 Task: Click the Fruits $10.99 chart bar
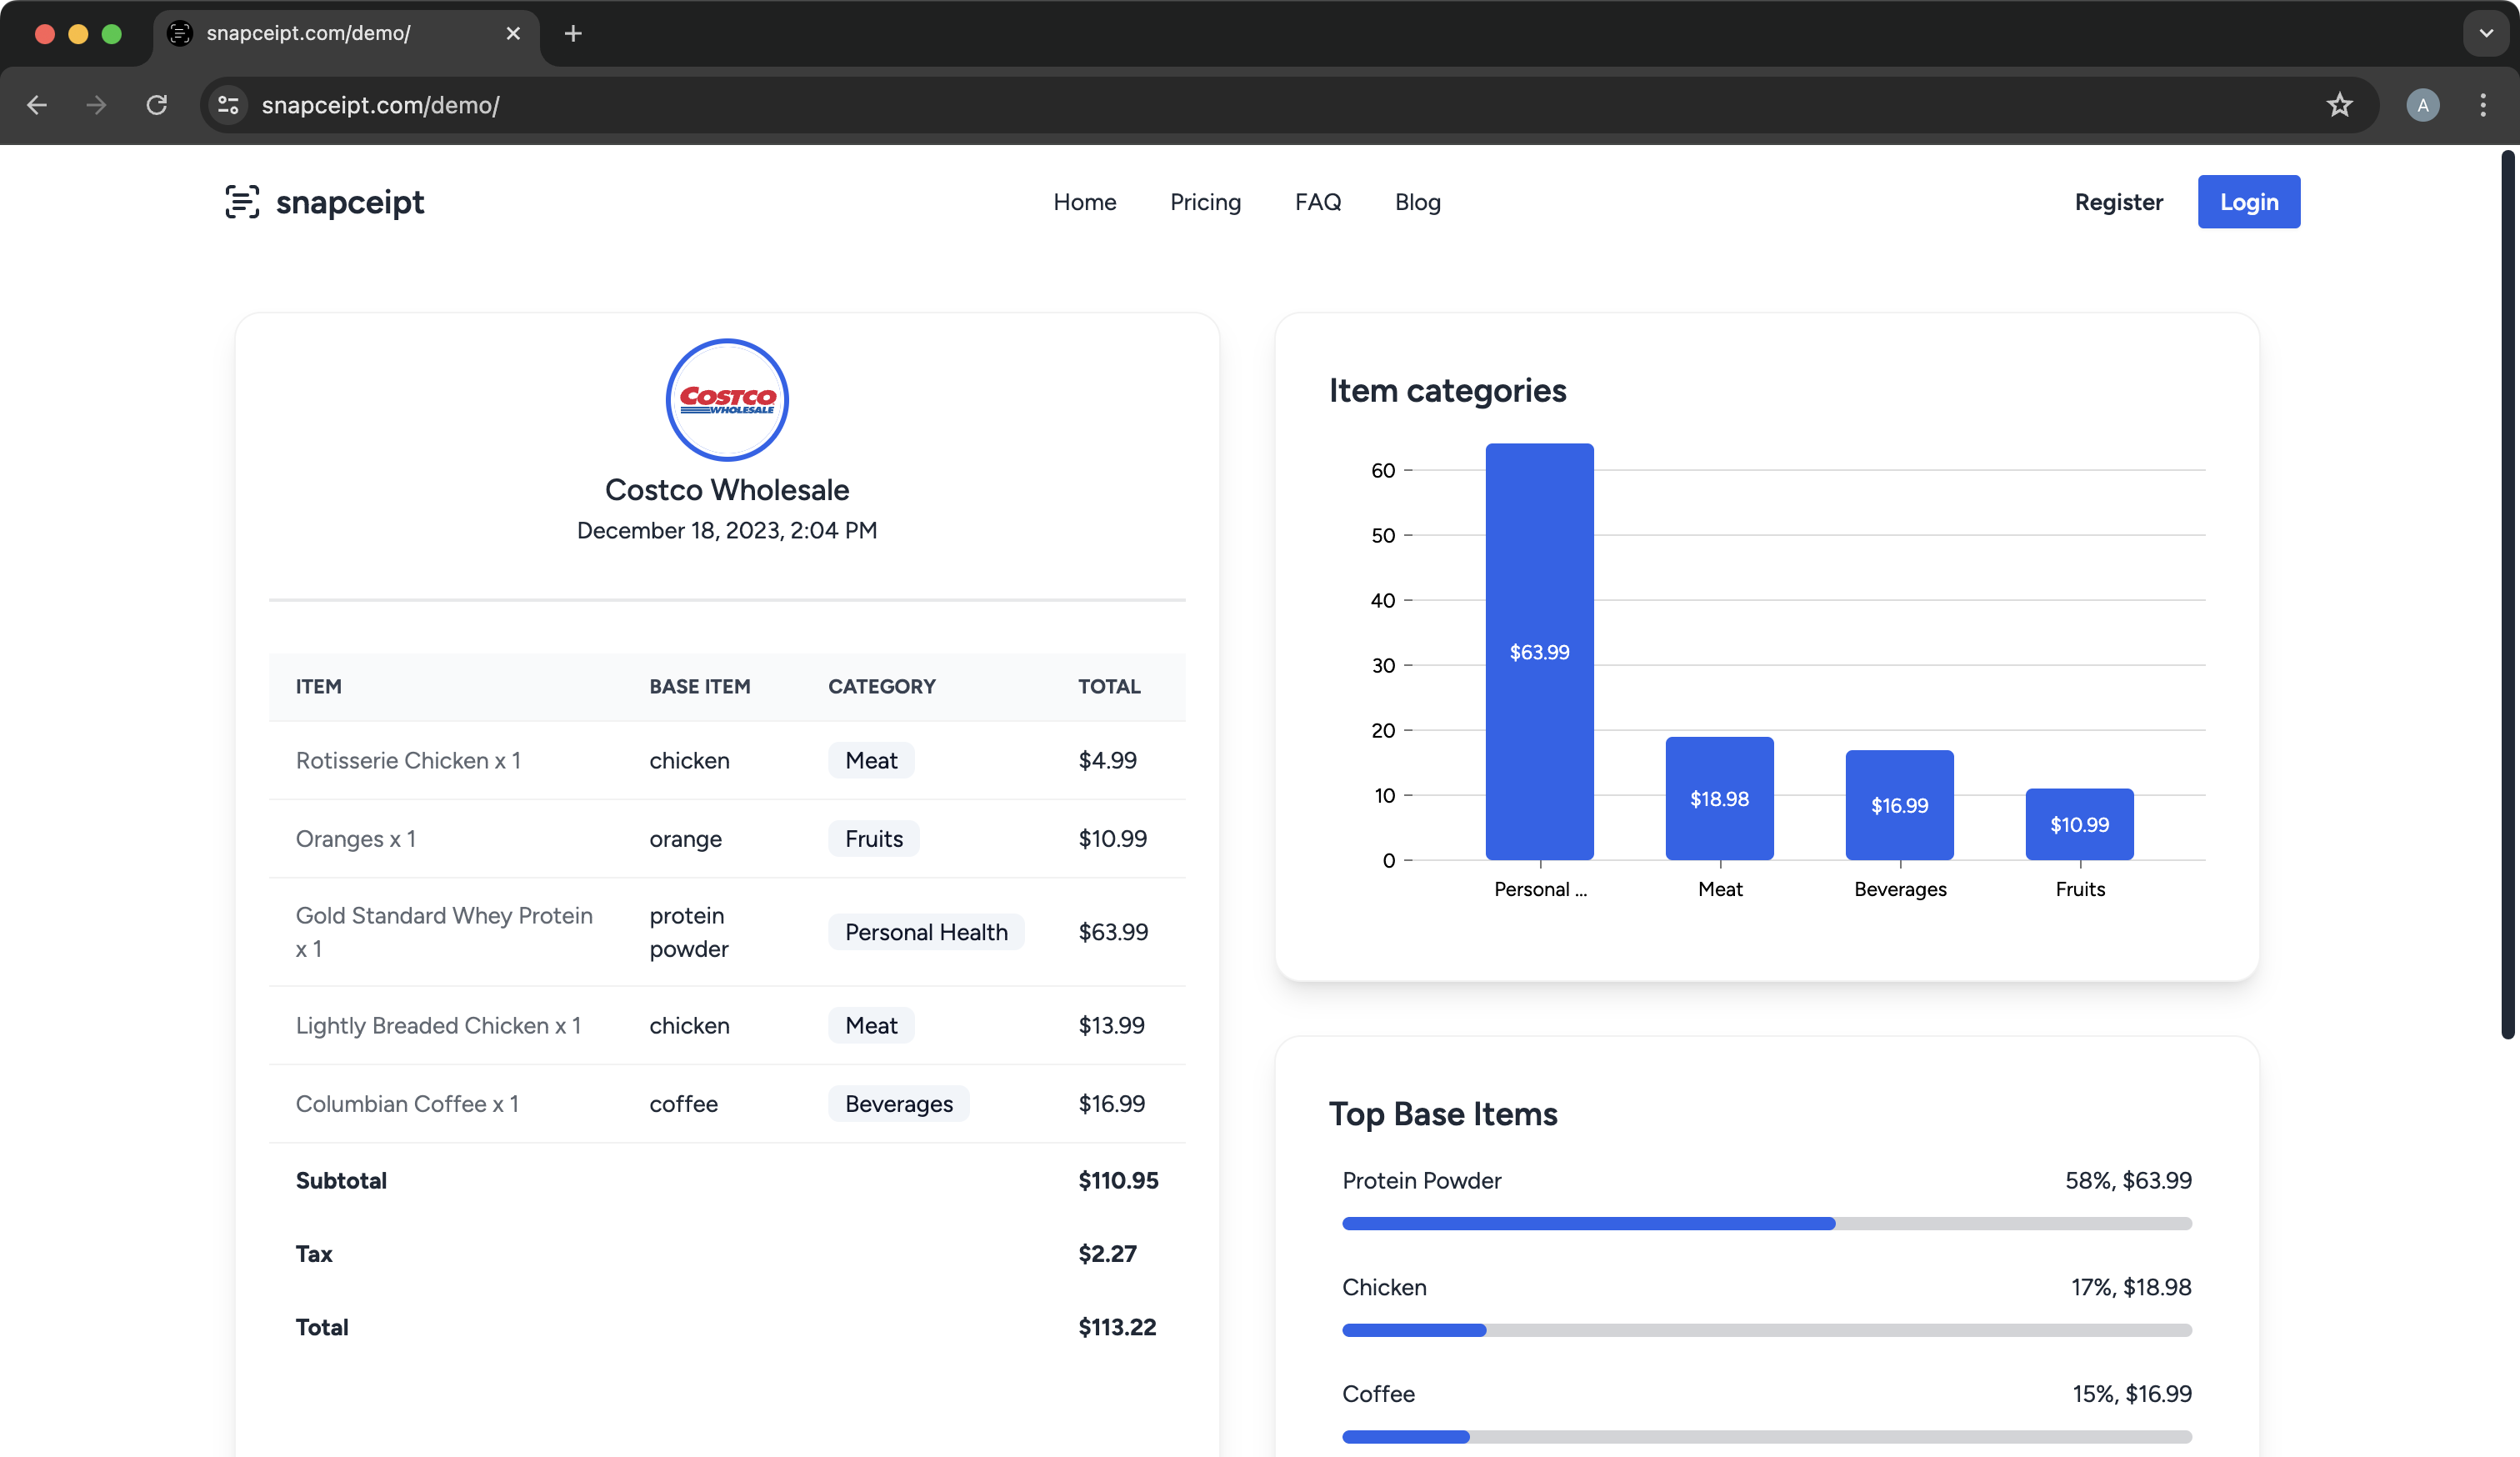pos(2079,824)
